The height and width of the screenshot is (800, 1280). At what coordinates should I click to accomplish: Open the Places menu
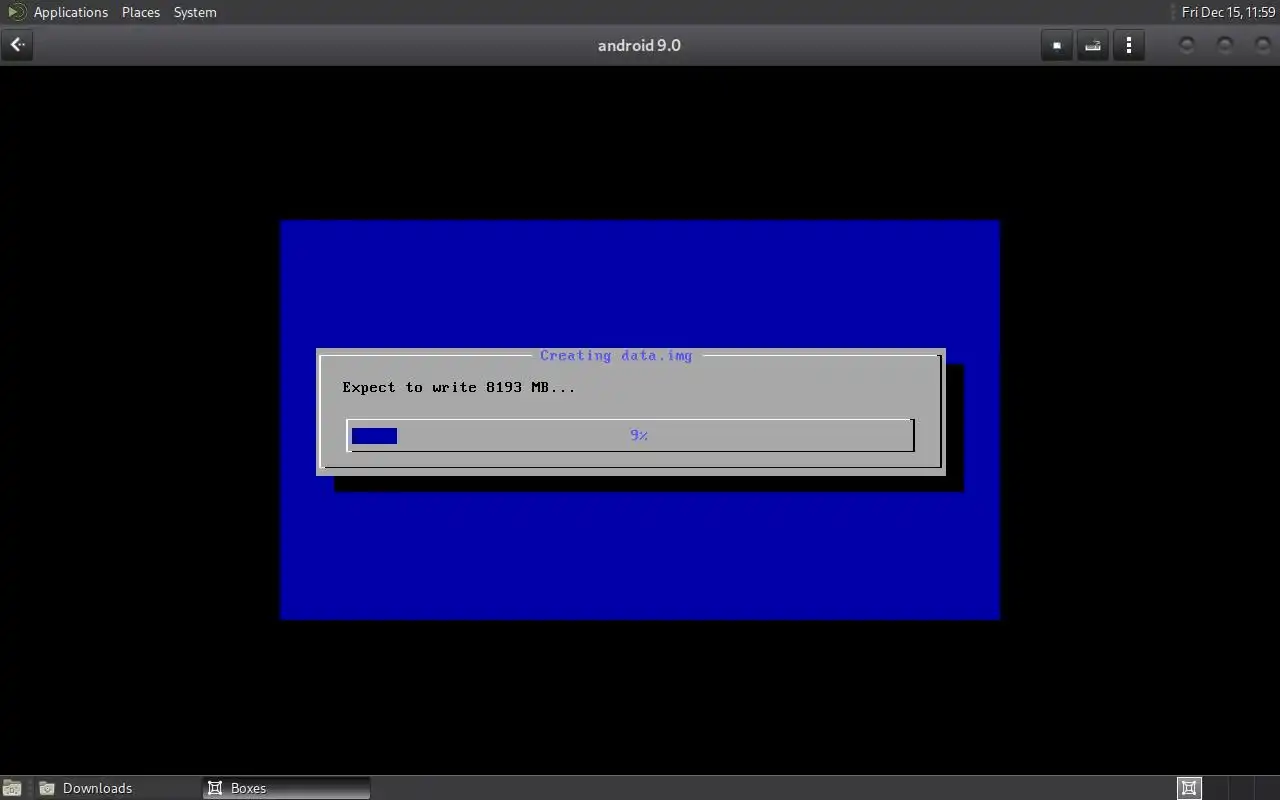[141, 12]
